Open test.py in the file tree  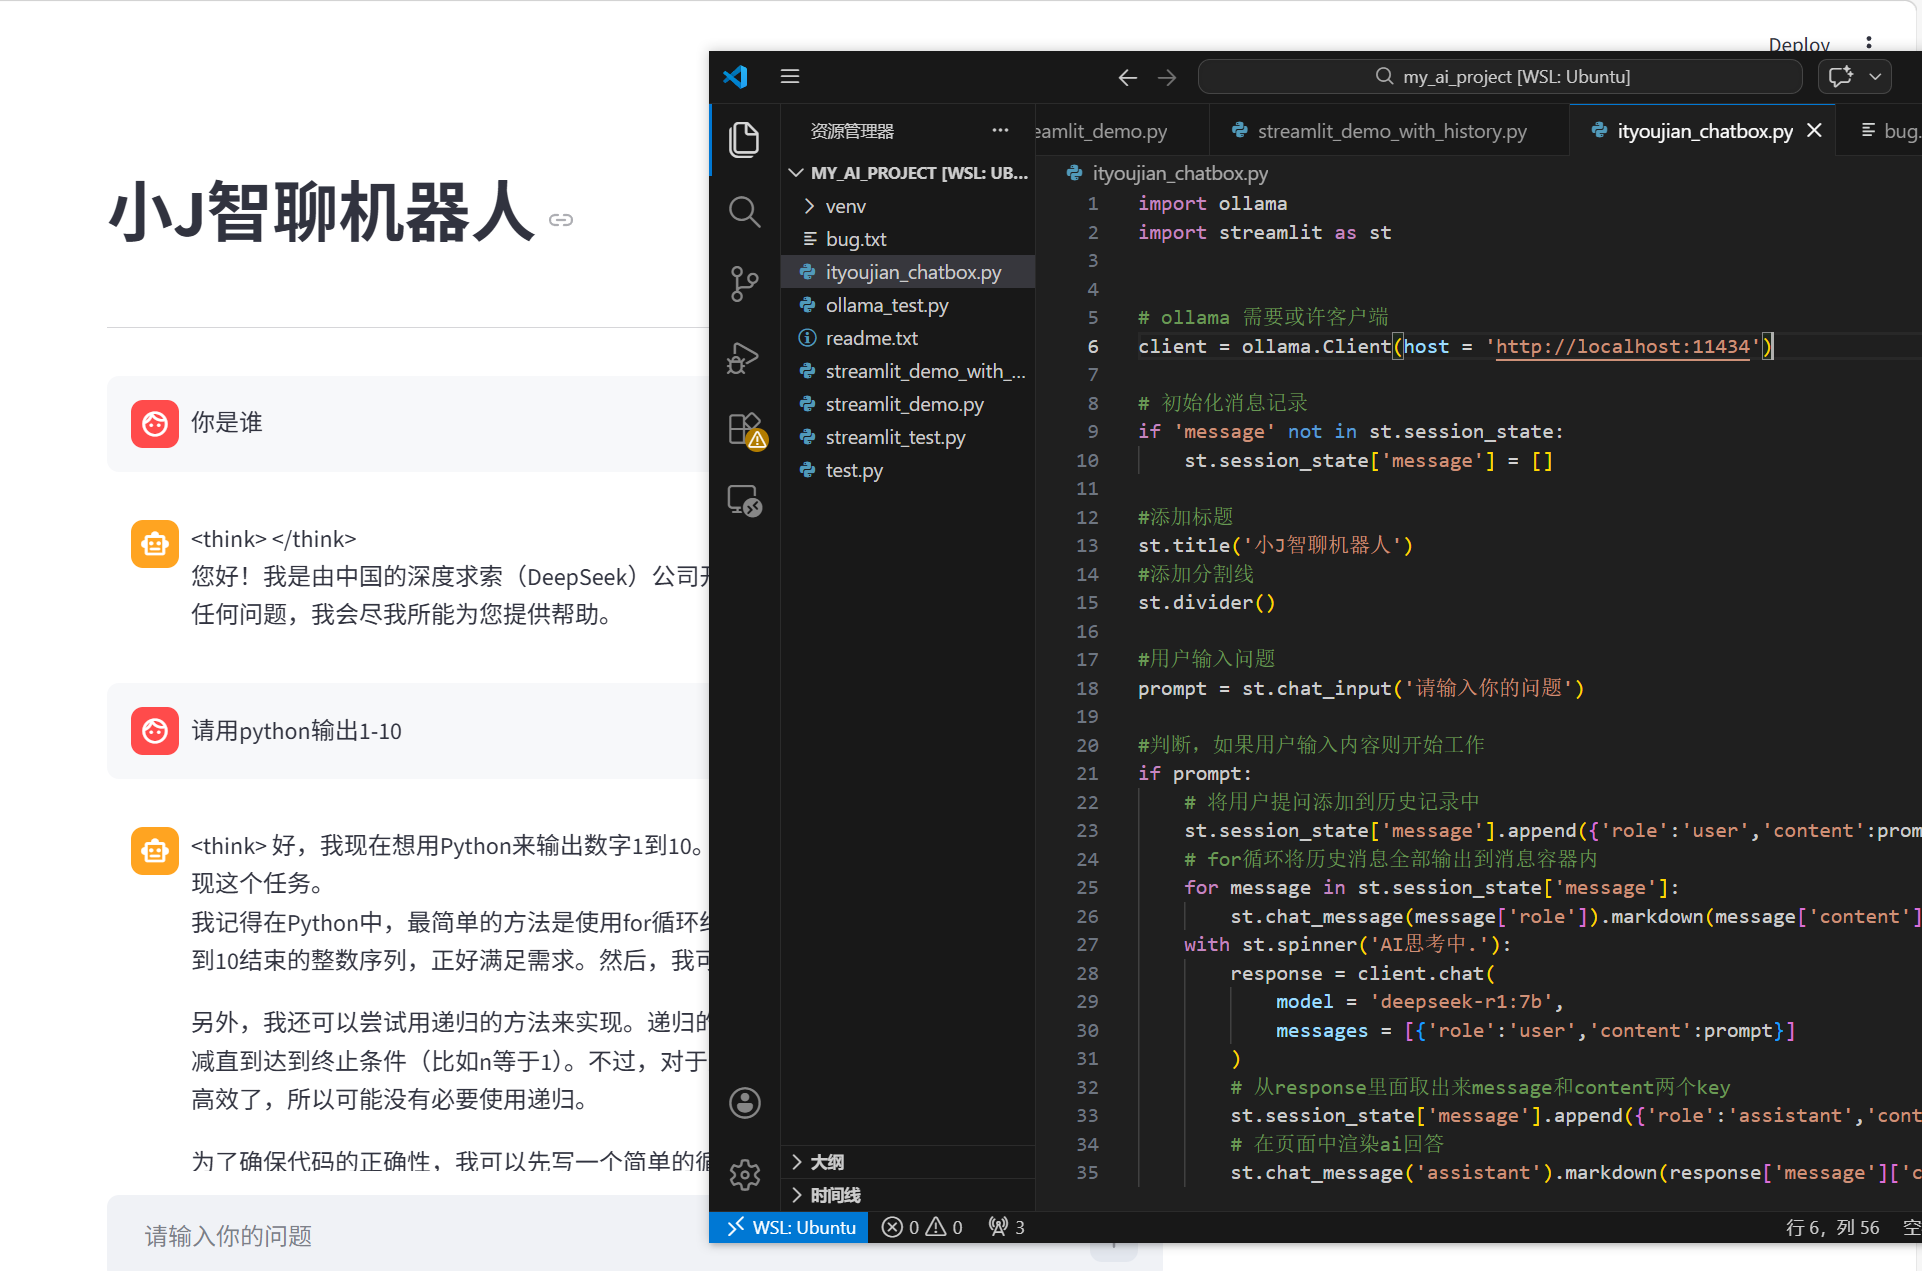908,470
